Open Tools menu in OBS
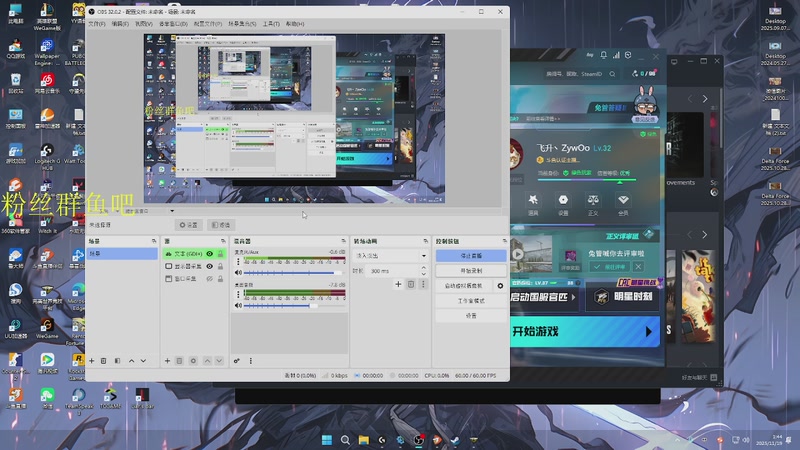The width and height of the screenshot is (800, 450). pos(271,24)
